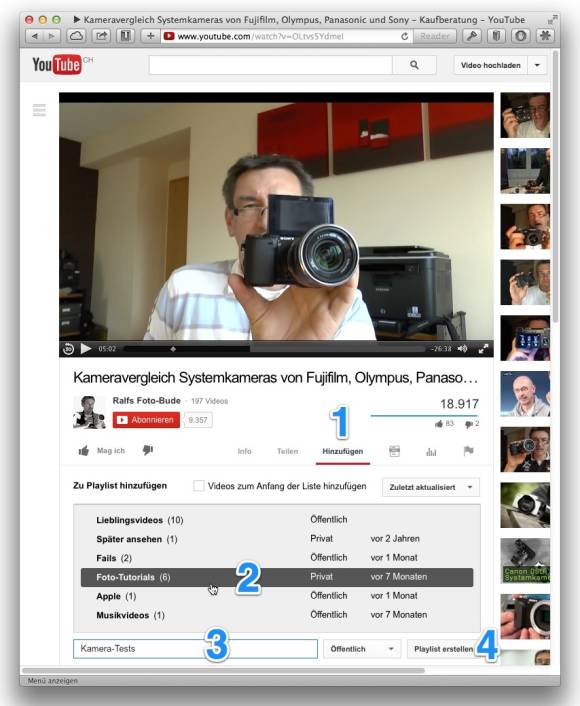The width and height of the screenshot is (580, 706).
Task: Click the video progress bar
Action: pos(275,349)
